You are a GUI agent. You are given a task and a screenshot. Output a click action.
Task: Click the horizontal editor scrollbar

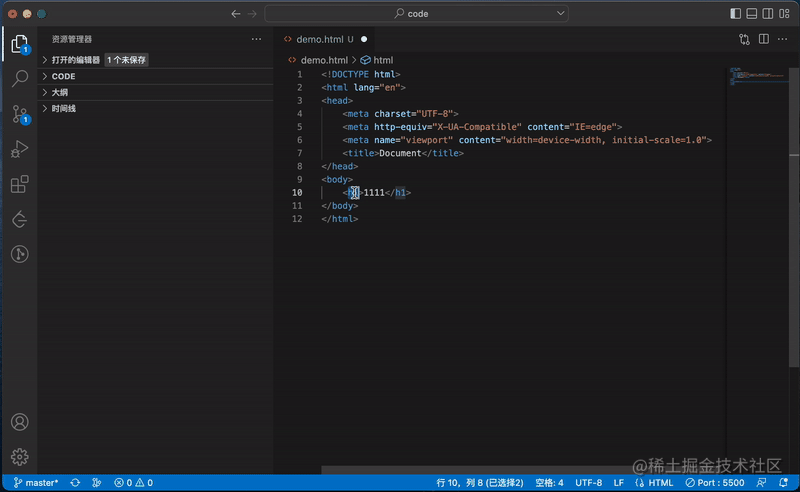478,470
